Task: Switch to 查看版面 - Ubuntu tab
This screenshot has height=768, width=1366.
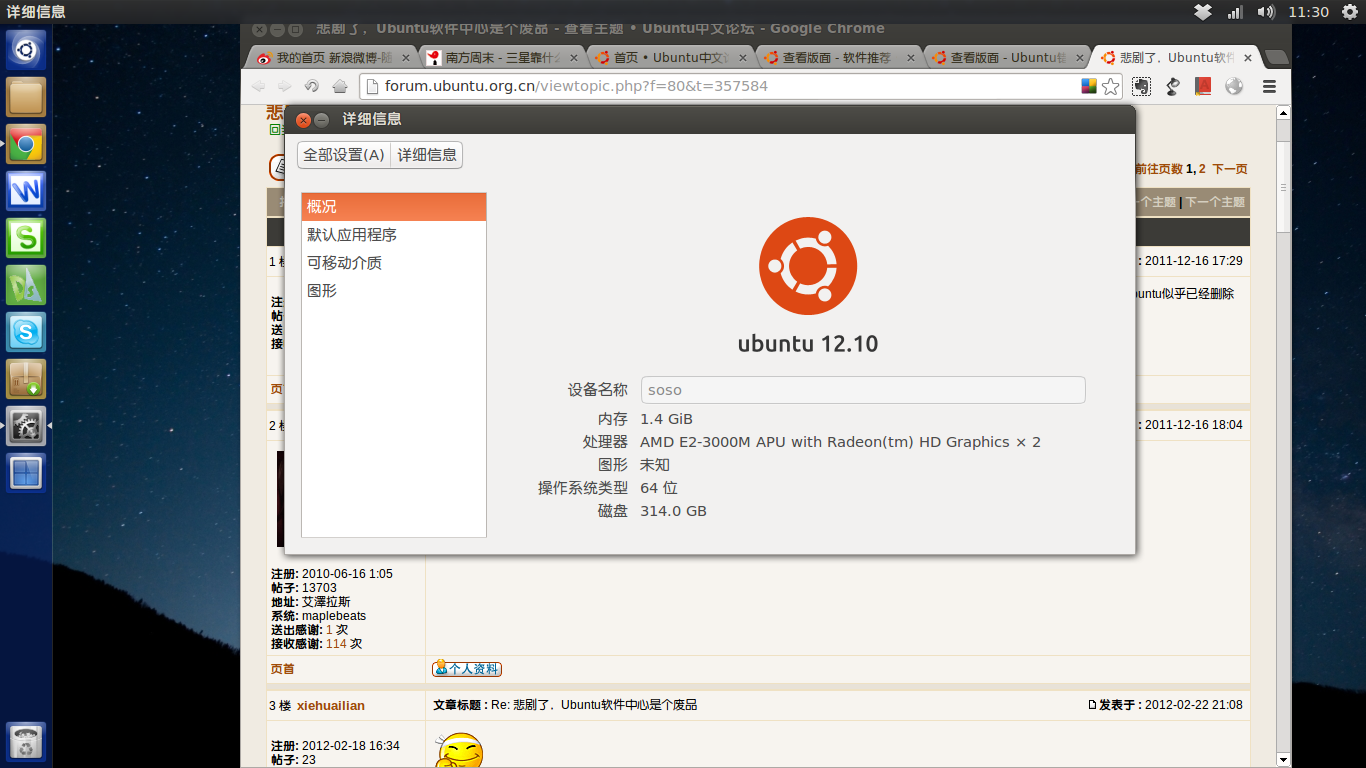Action: coord(1007,58)
